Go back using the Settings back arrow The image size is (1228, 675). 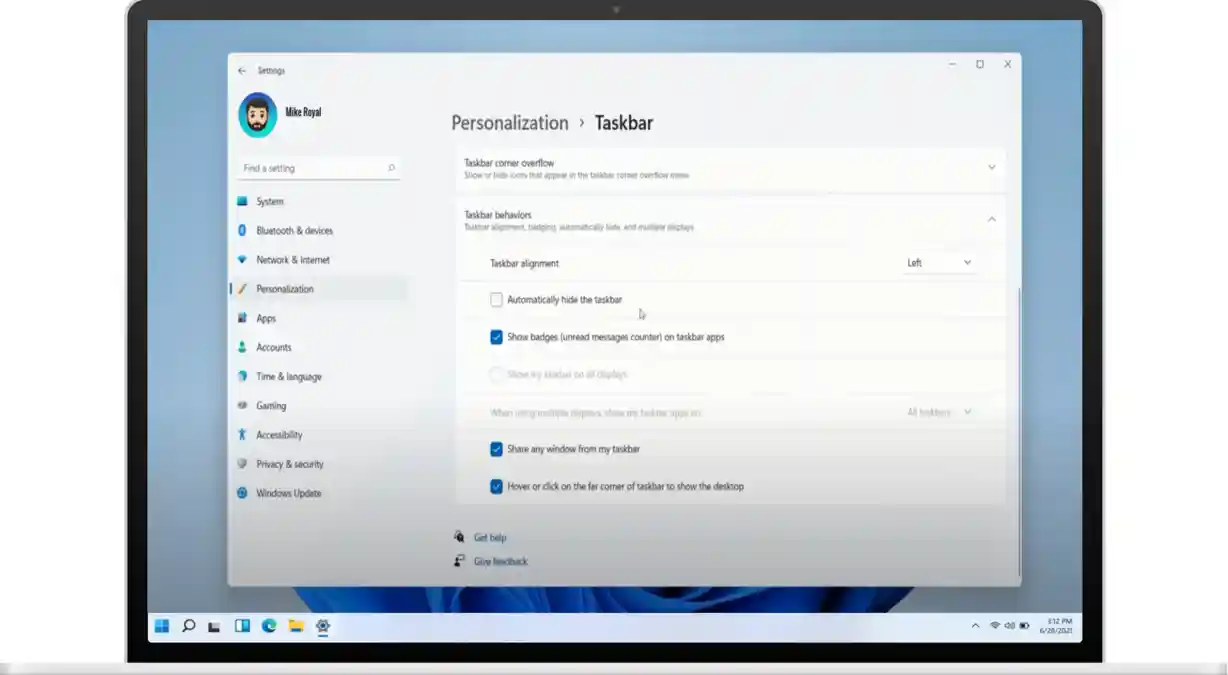click(242, 71)
